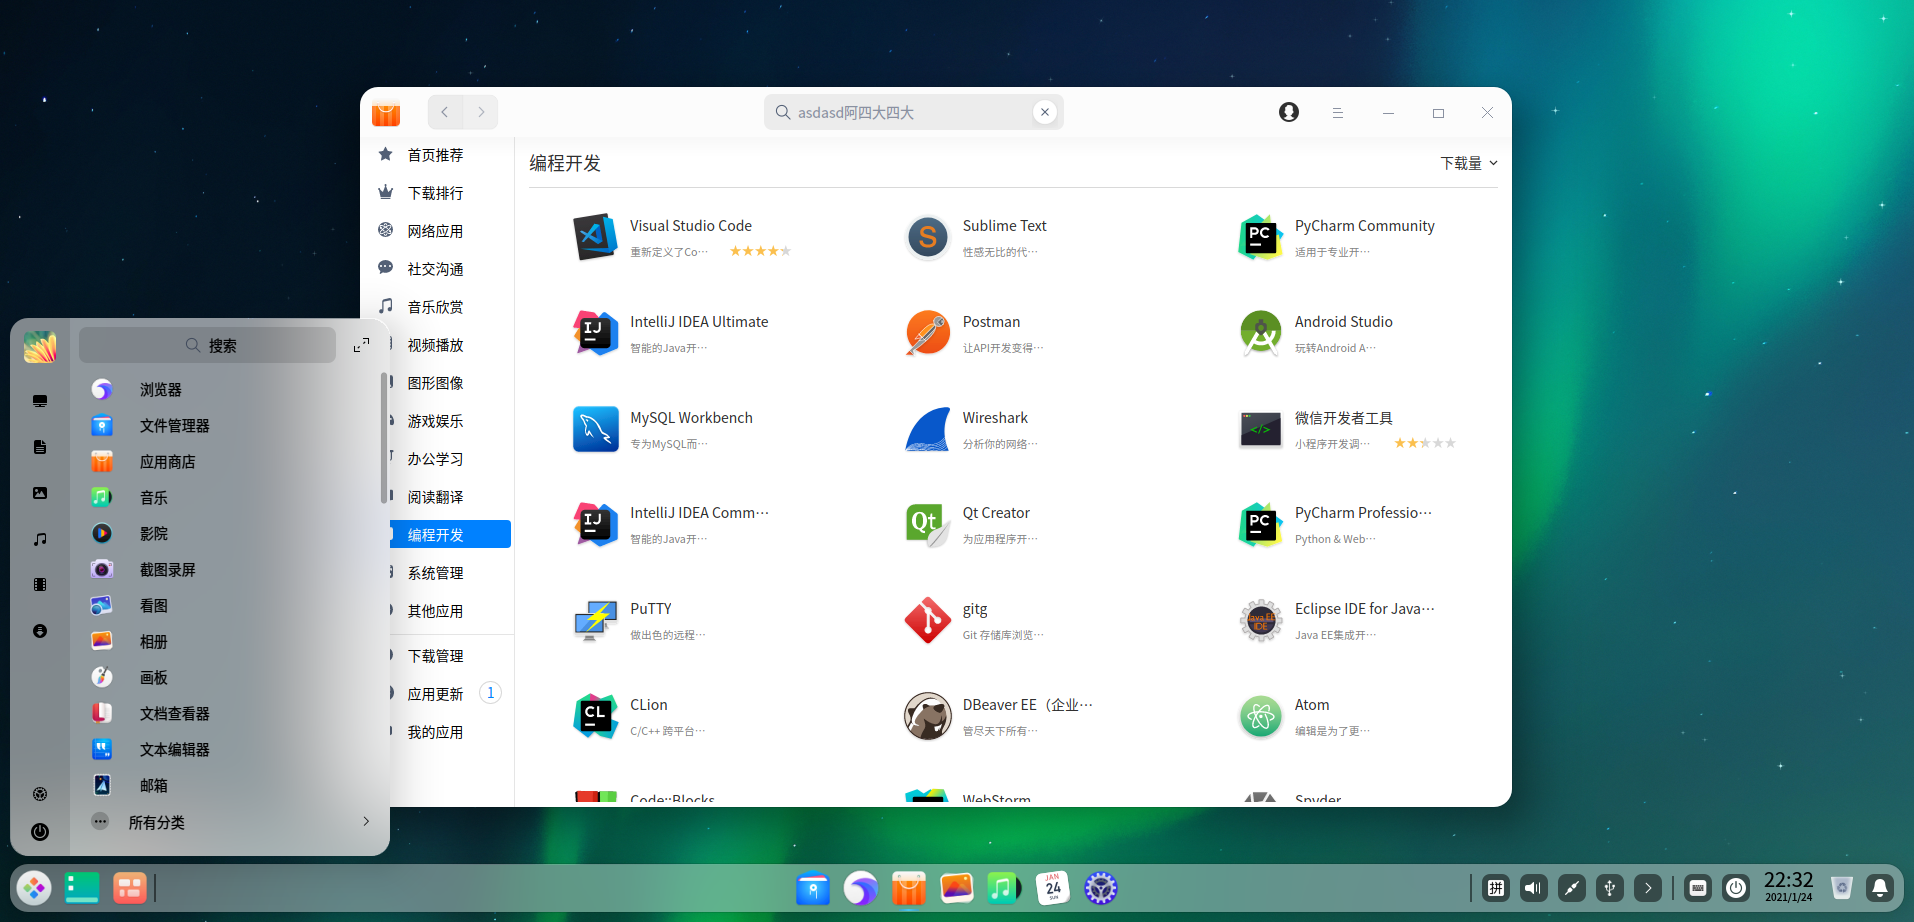Open Qt Creator app icon
Screen dimensions: 1914x922
tap(928, 524)
